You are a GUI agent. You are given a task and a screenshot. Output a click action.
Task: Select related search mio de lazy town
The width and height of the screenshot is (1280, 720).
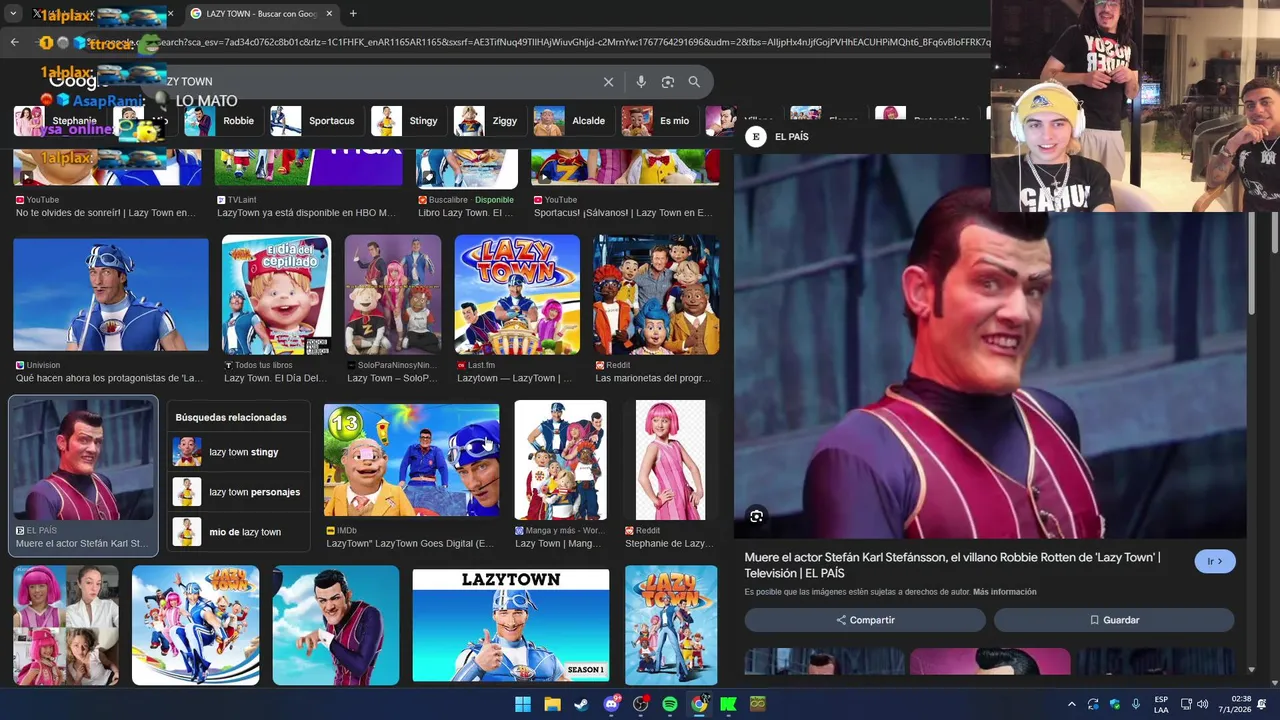tap(238, 532)
